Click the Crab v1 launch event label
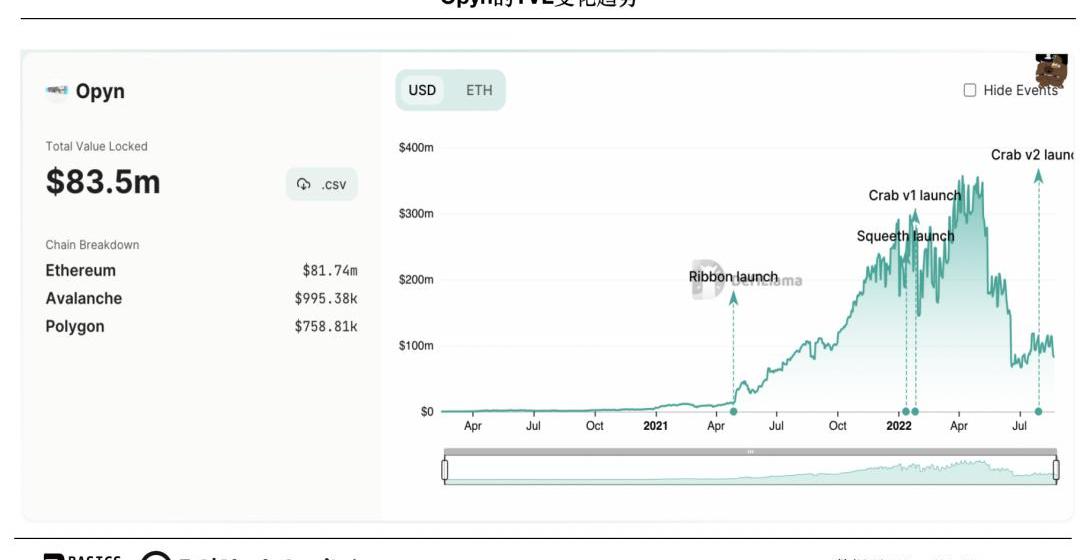This screenshot has width=1080, height=560. click(x=914, y=196)
